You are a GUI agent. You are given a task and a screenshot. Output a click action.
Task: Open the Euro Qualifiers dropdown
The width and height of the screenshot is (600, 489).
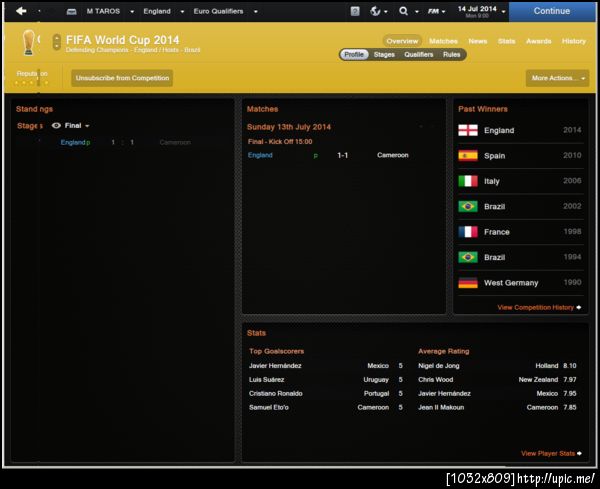256,12
